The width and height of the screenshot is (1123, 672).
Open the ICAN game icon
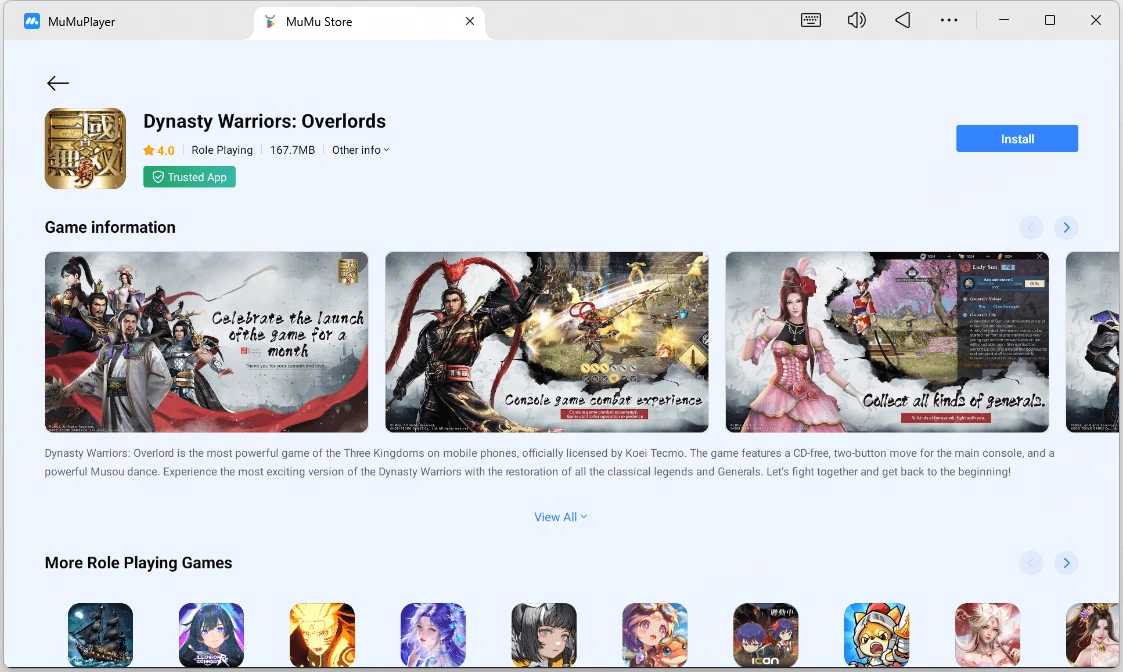click(766, 635)
